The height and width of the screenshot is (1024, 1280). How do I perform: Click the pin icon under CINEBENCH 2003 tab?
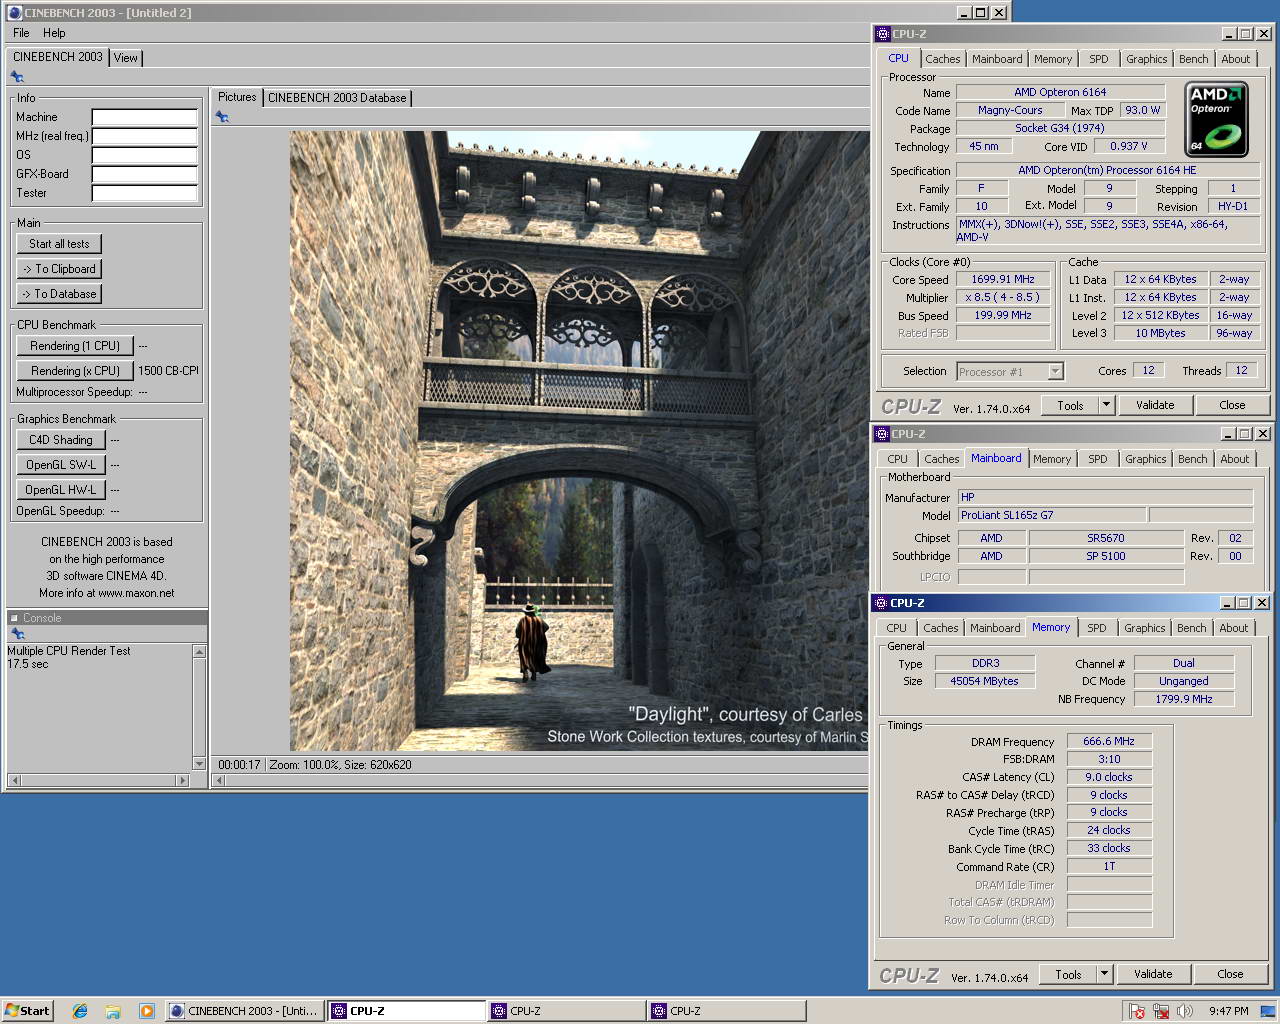pyautogui.click(x=17, y=77)
